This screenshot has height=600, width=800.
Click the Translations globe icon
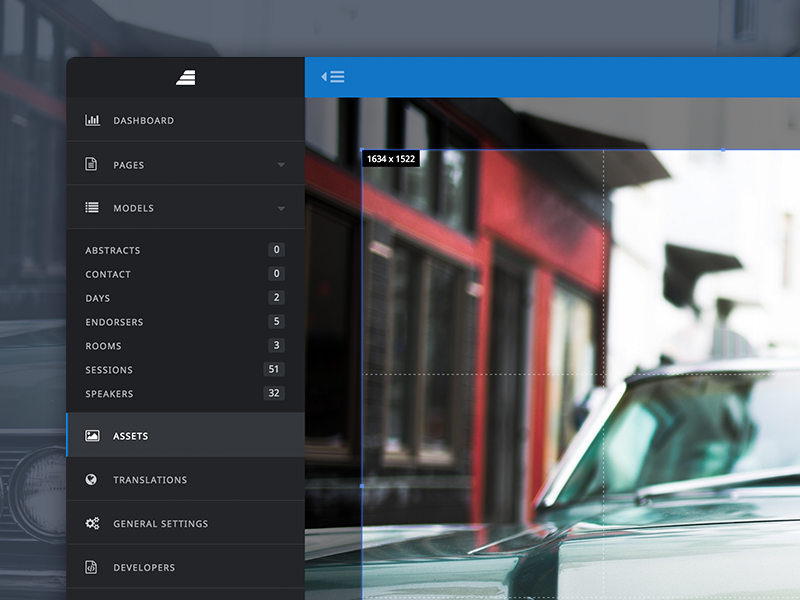(92, 480)
